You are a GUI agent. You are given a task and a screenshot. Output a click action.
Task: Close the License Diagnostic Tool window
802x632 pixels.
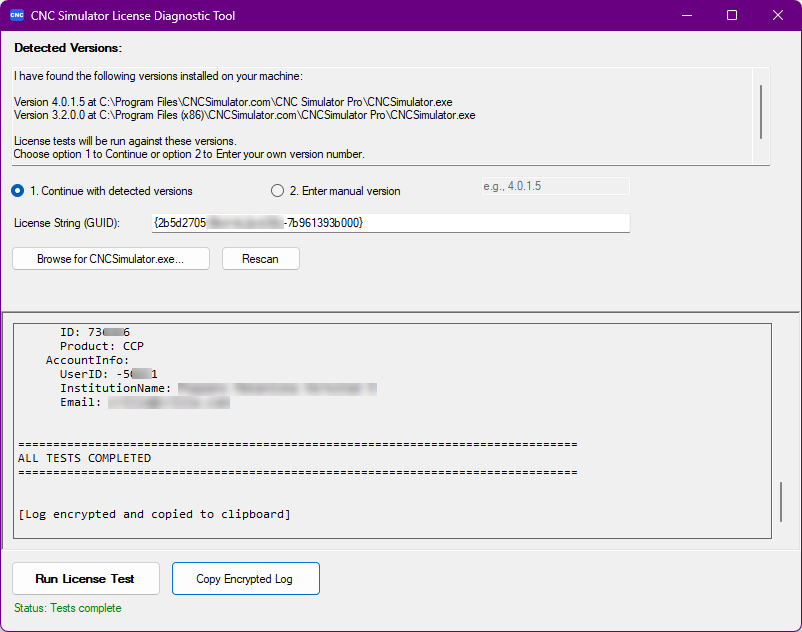click(x=778, y=15)
